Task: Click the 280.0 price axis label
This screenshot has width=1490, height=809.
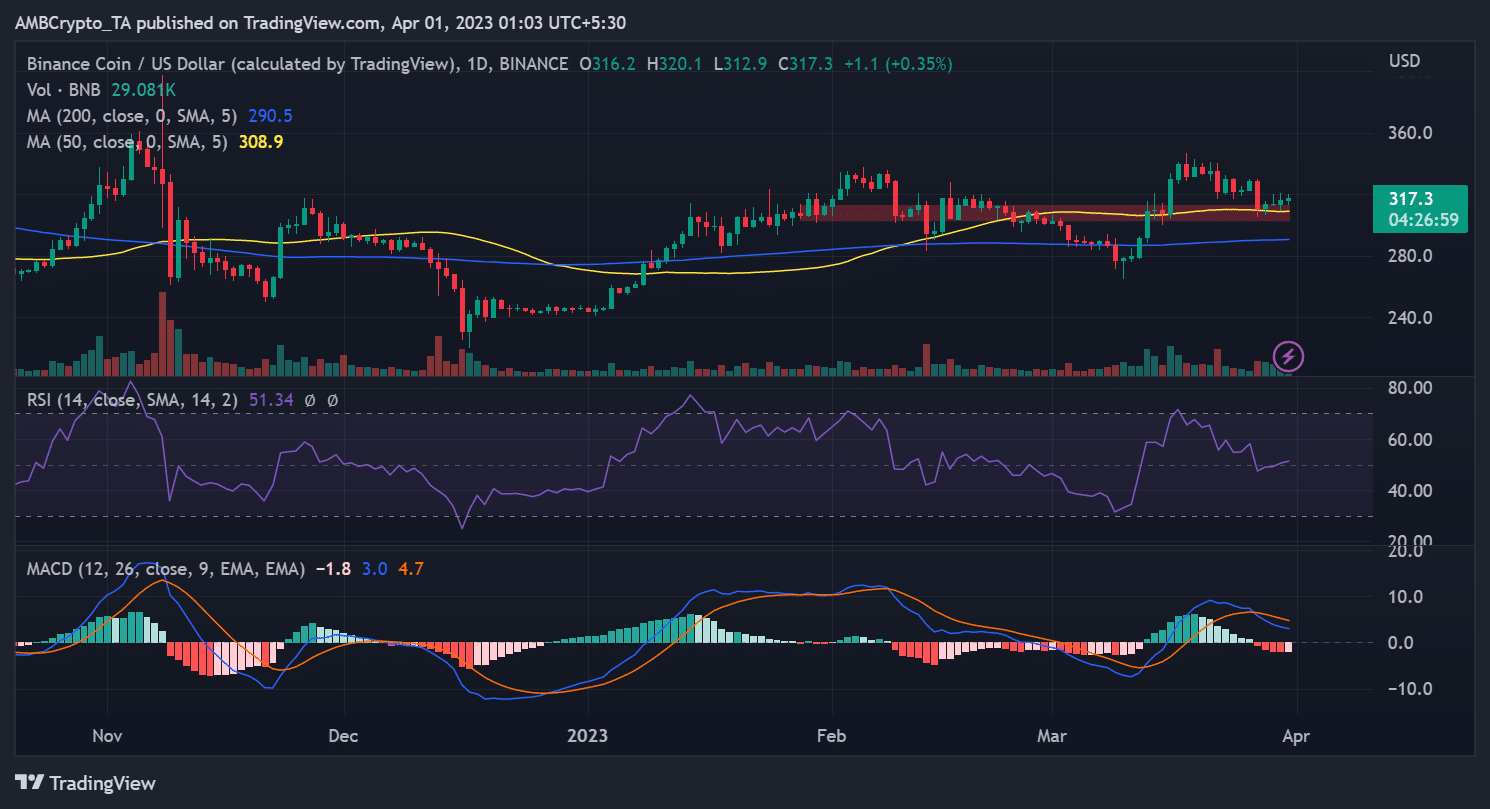Action: pyautogui.click(x=1409, y=256)
